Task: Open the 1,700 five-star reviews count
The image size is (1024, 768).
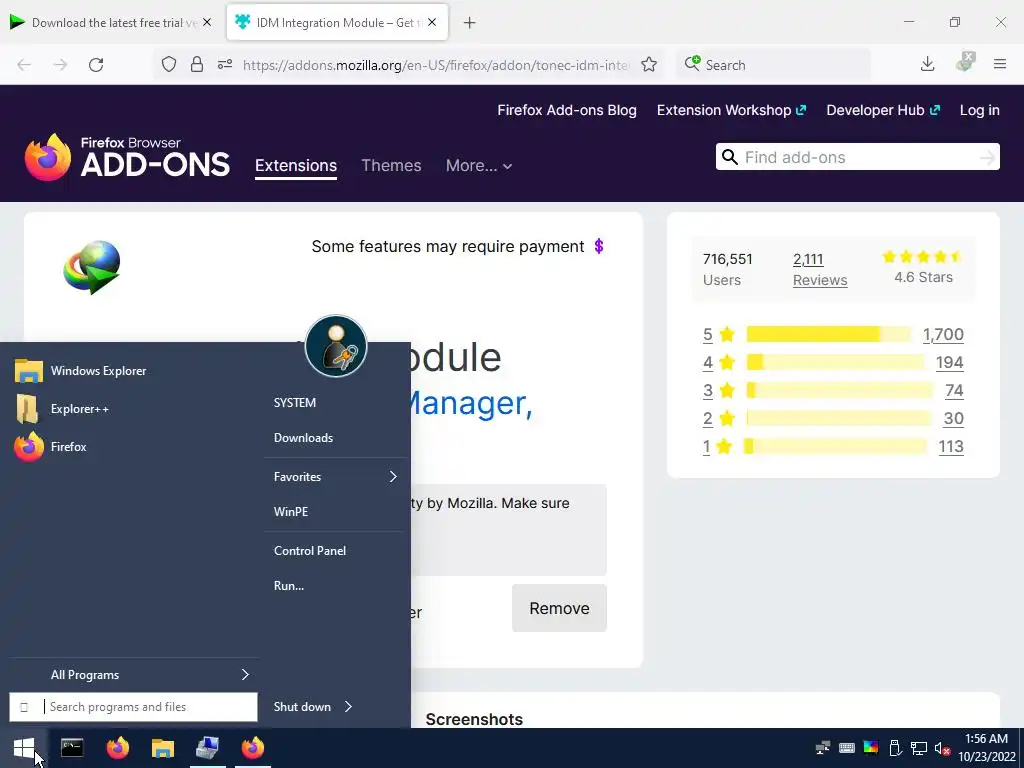Action: (x=943, y=334)
